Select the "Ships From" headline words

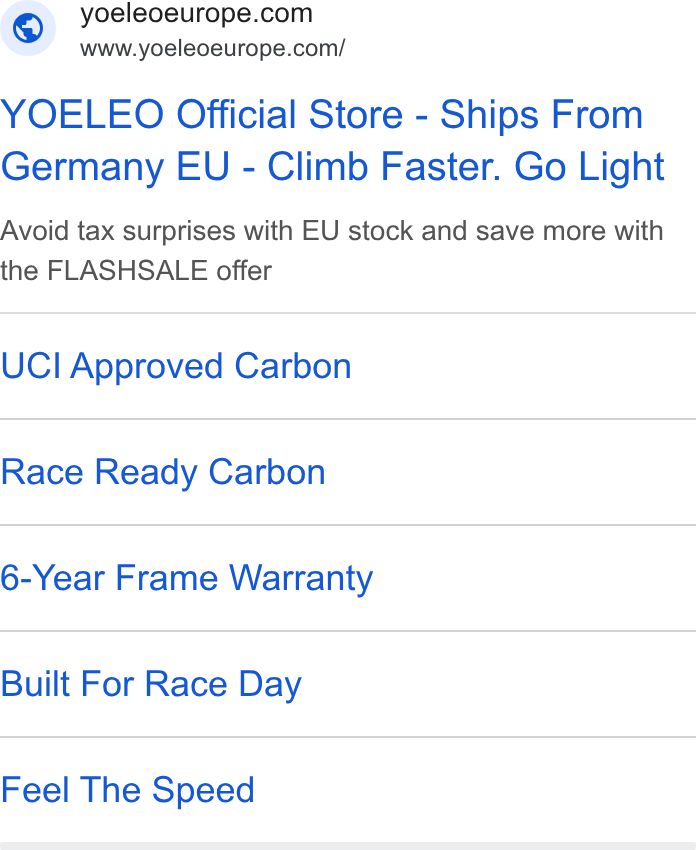(541, 115)
